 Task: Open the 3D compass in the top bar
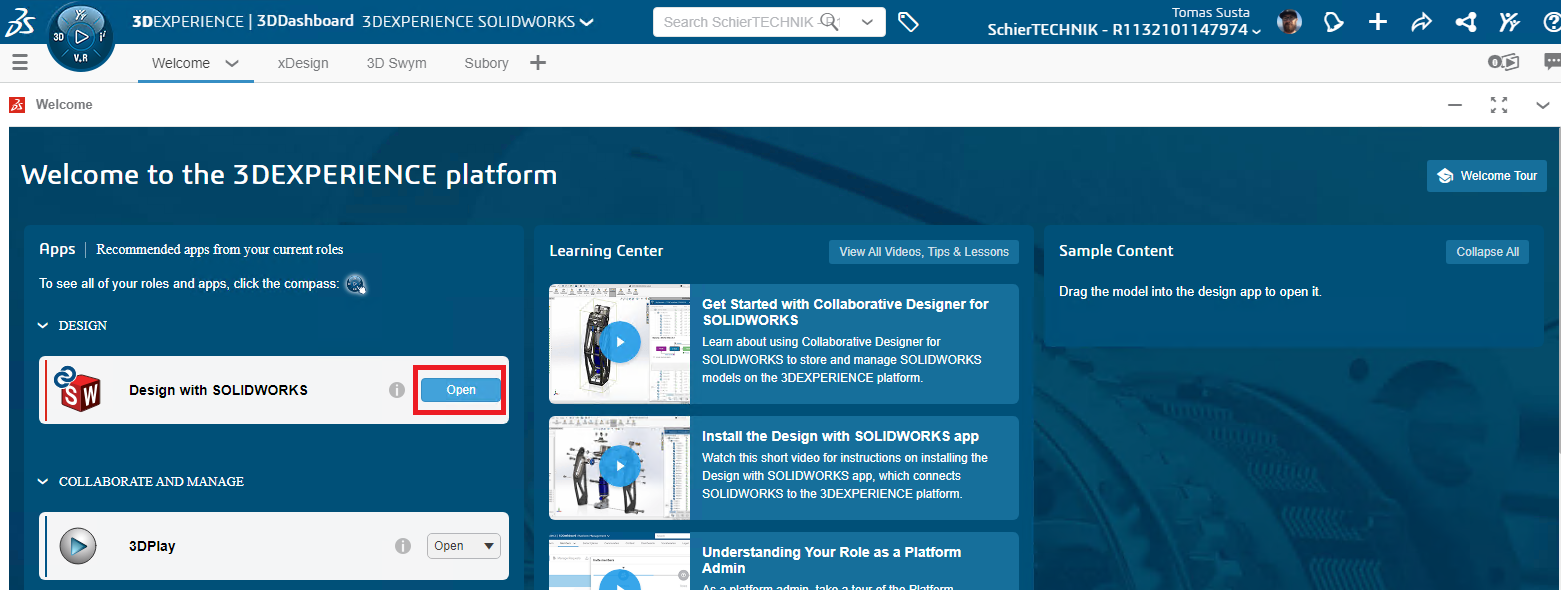coord(81,36)
